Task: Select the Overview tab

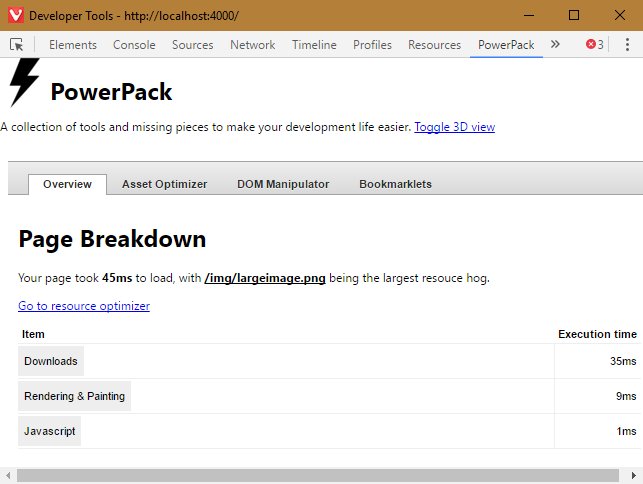Action: click(x=67, y=184)
